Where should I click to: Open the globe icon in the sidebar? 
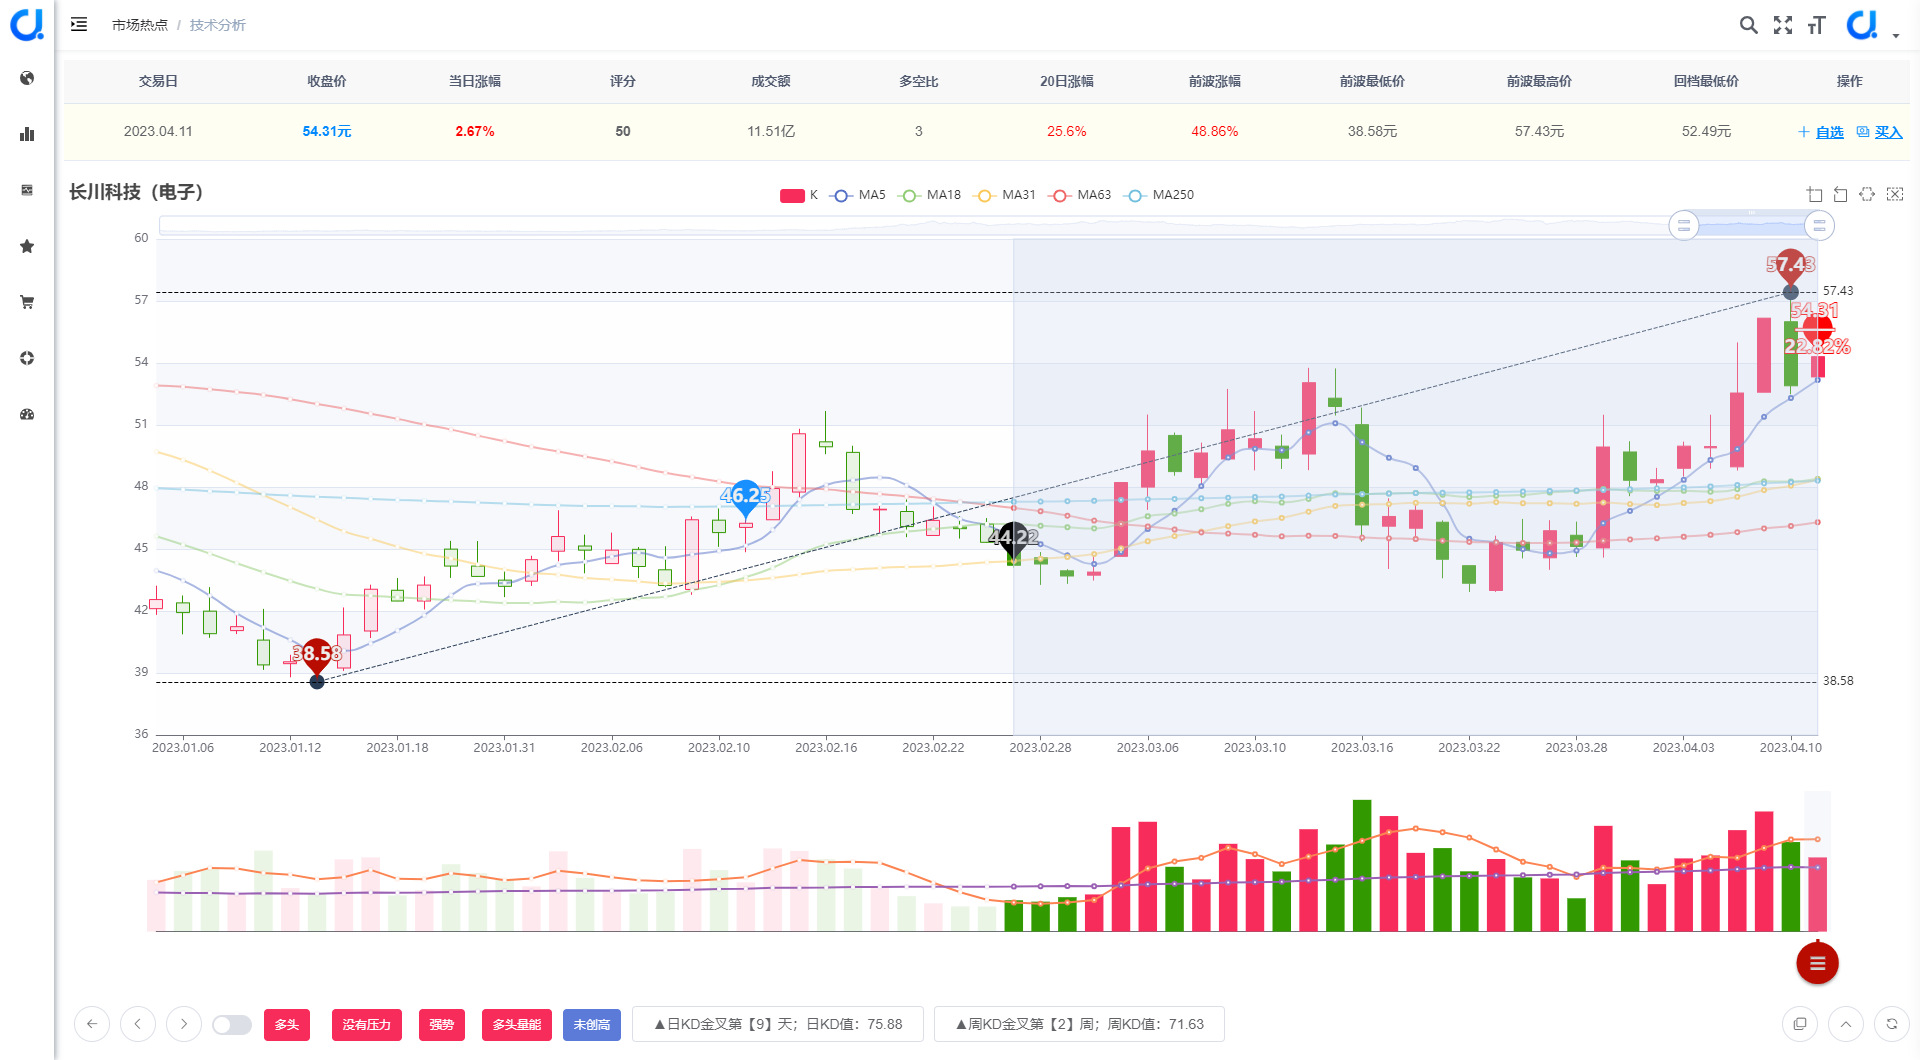[27, 78]
